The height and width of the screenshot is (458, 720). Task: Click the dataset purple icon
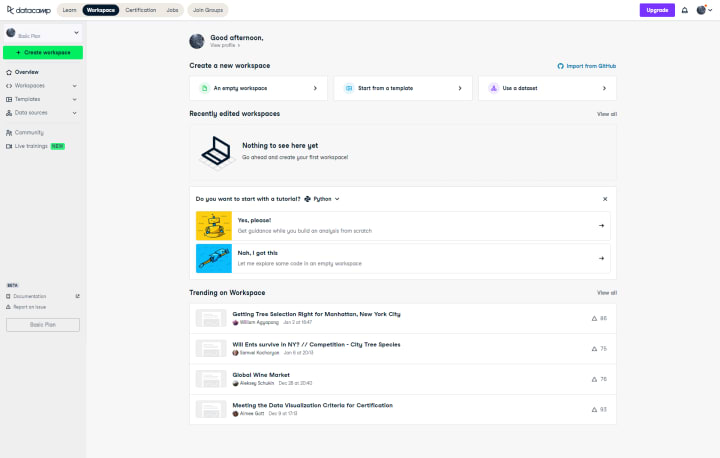(x=494, y=88)
